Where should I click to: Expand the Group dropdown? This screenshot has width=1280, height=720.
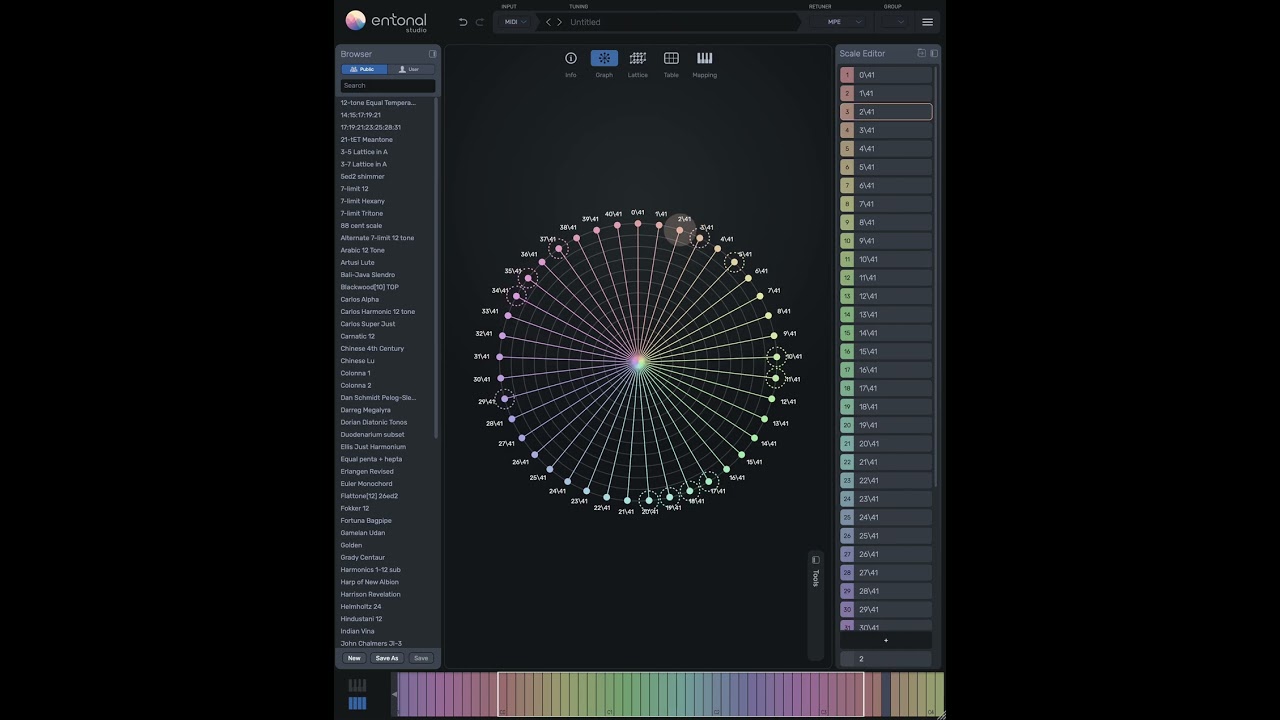coord(895,22)
